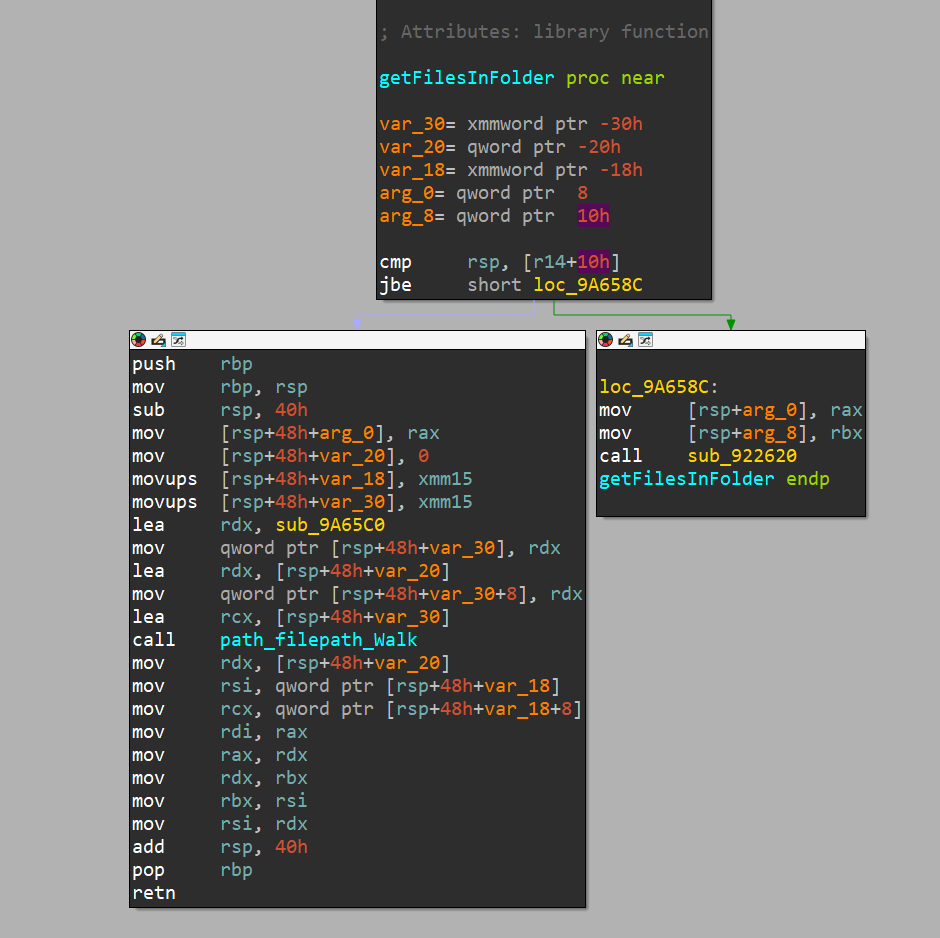Click the title bar of left node

pos(380,340)
